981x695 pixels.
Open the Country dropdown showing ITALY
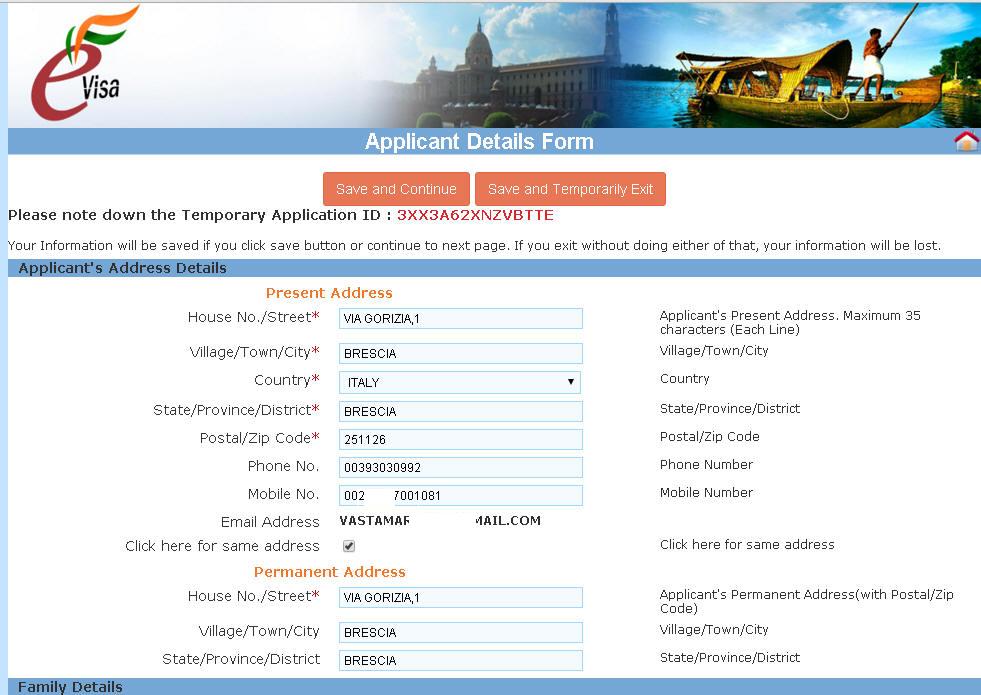pyautogui.click(x=460, y=382)
